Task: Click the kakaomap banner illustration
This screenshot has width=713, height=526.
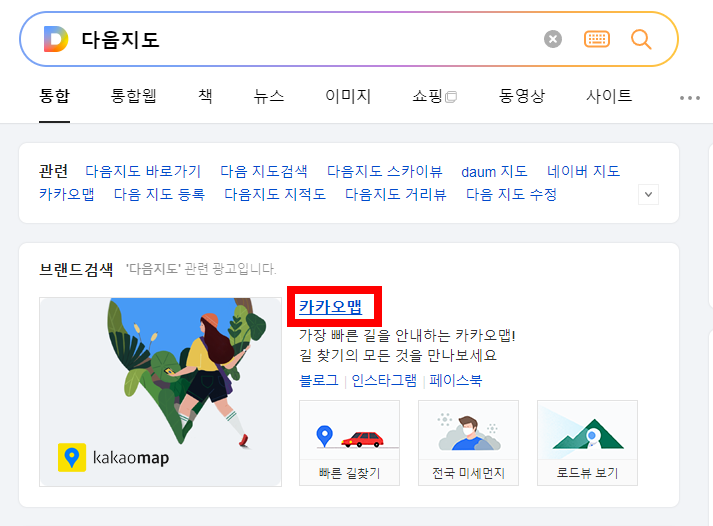Action: (x=161, y=392)
